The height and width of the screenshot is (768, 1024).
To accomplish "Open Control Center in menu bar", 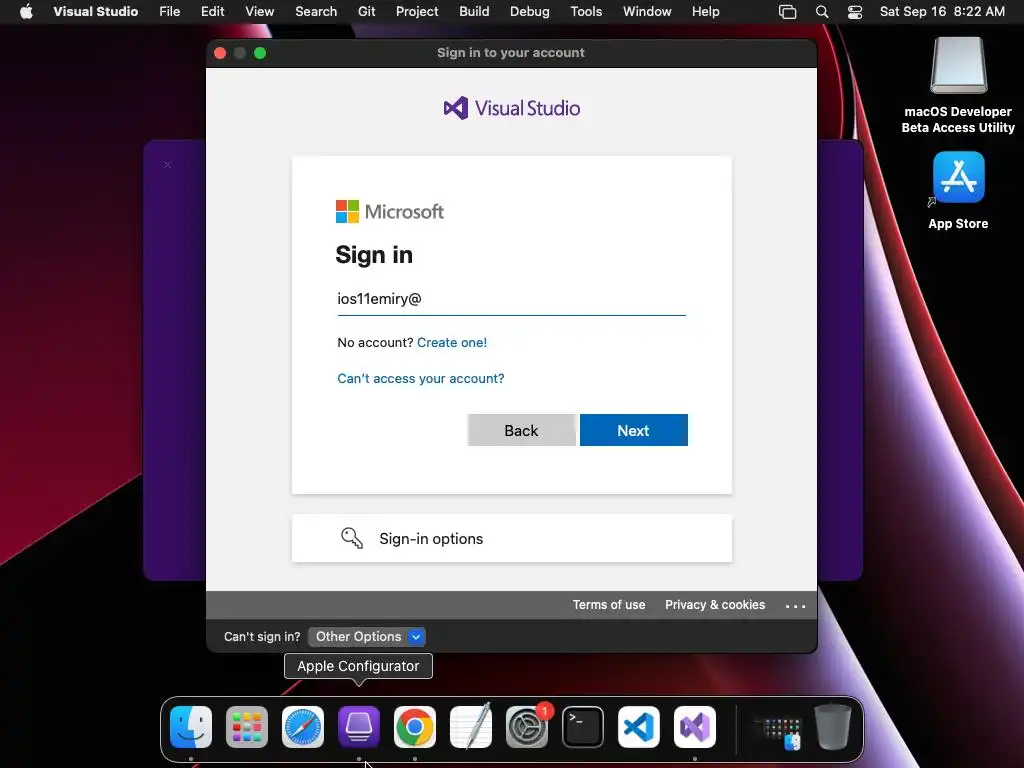I will pyautogui.click(x=855, y=12).
